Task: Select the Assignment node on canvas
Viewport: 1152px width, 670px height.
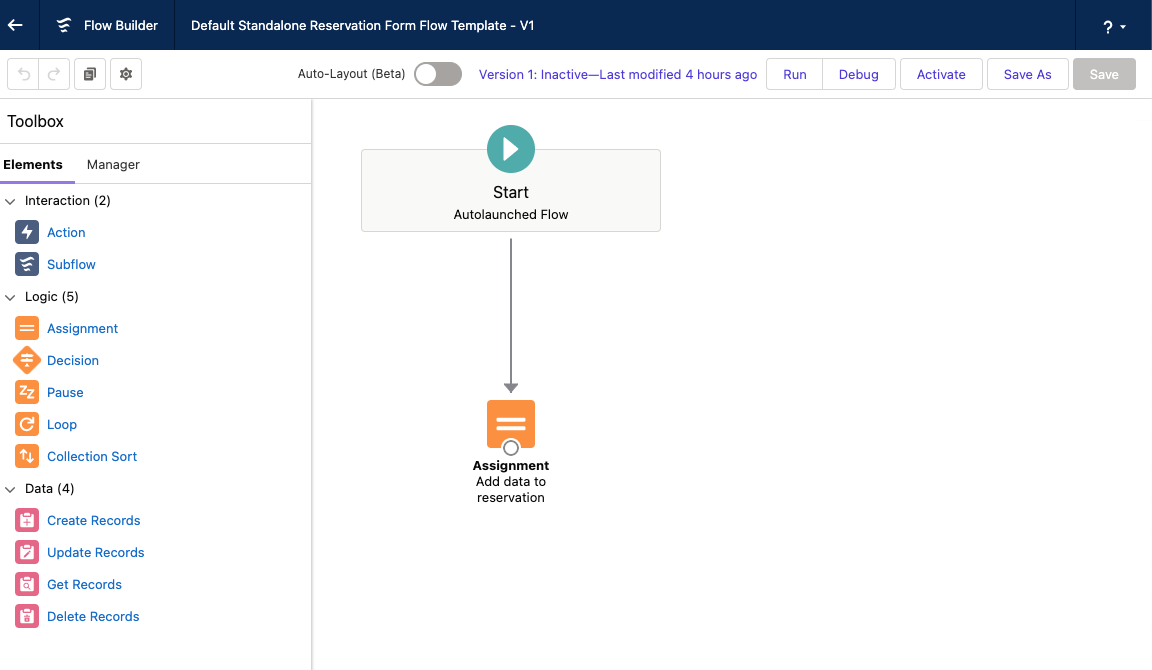Action: 511,424
